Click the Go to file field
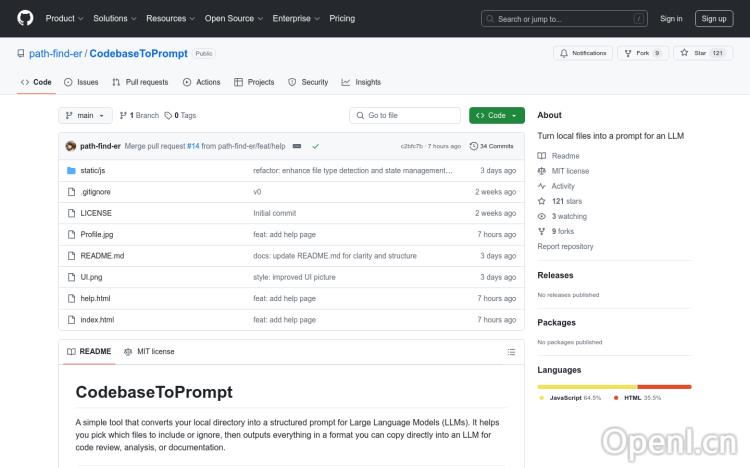The width and height of the screenshot is (750, 468). pos(405,116)
